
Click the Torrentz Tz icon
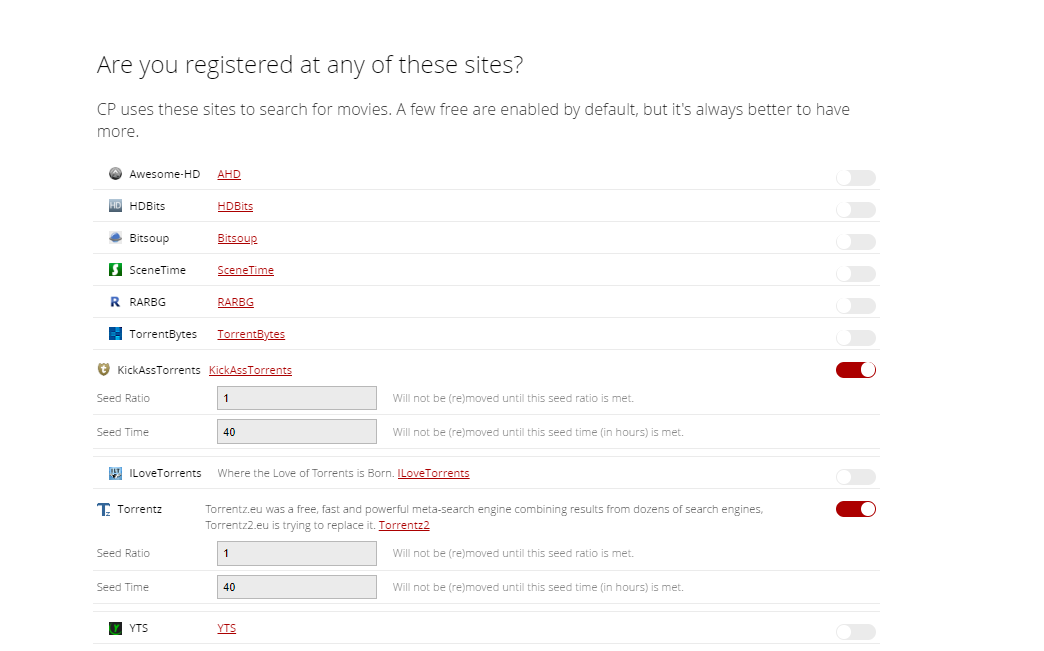[103, 510]
